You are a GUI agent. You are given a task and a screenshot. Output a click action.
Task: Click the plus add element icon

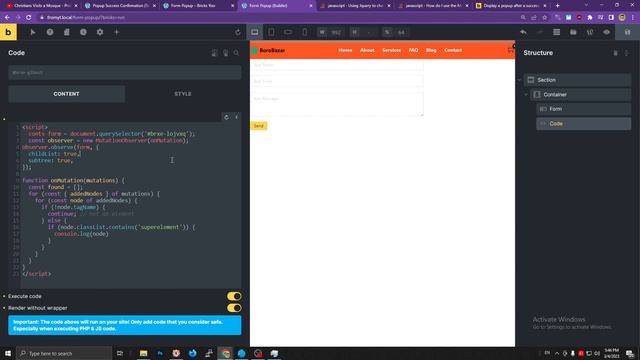(116, 32)
